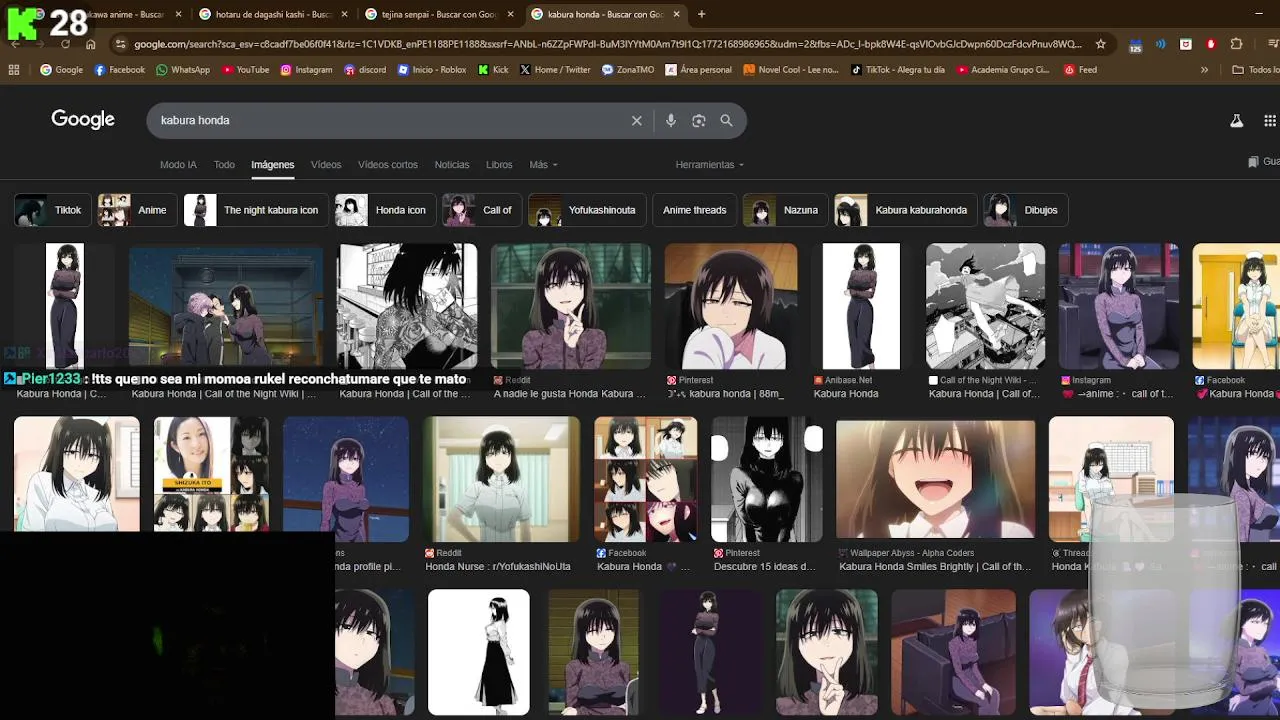This screenshot has width=1280, height=720.
Task: Open new browser tab with plus icon
Action: tap(701, 14)
